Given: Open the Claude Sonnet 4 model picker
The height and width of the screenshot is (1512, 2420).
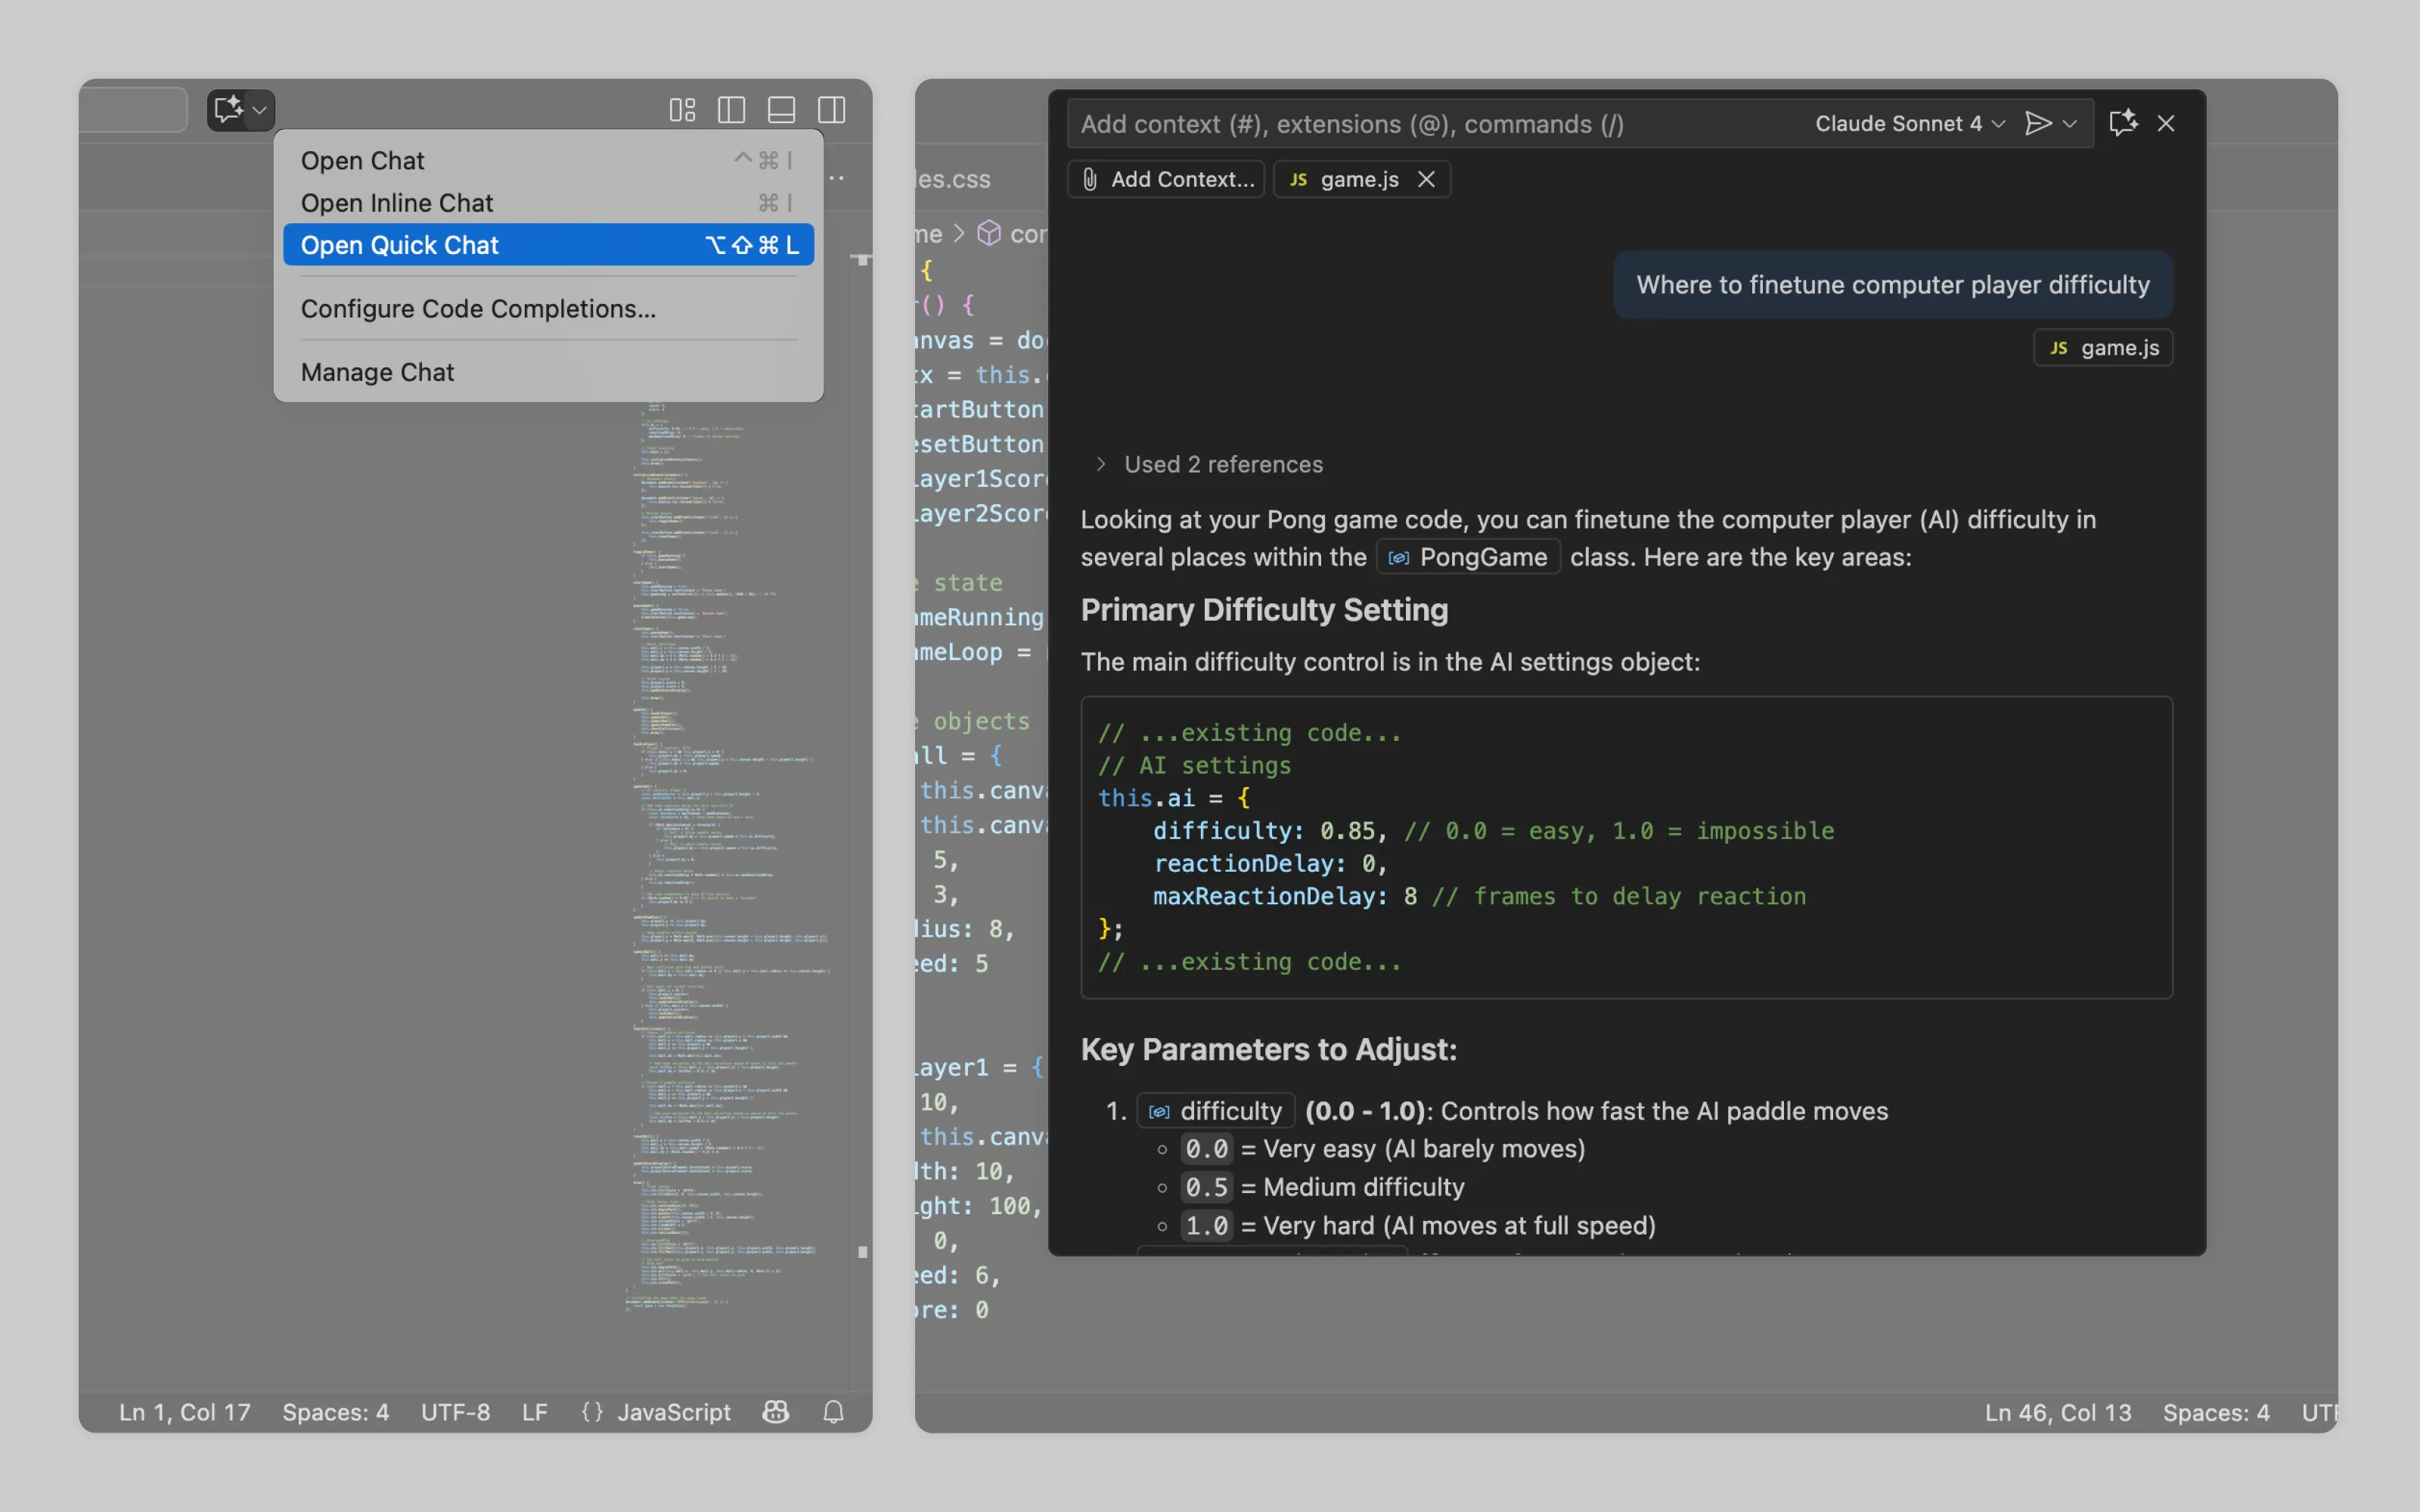Looking at the screenshot, I should (x=1909, y=123).
